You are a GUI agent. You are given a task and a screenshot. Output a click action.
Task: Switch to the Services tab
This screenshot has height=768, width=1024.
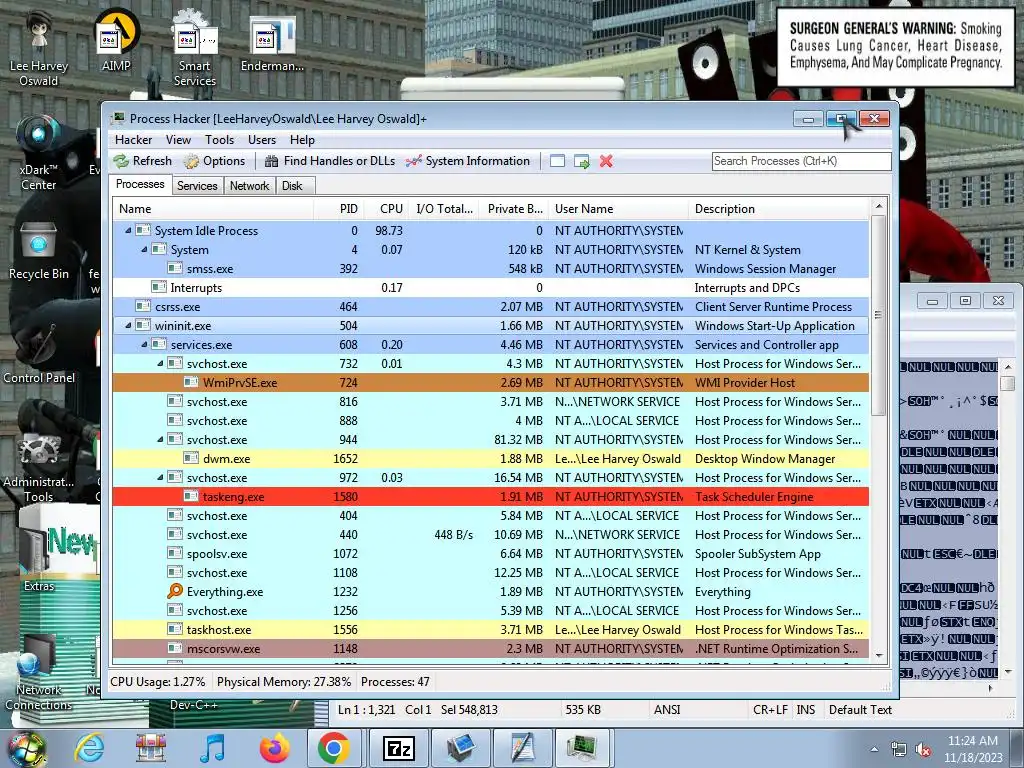click(197, 186)
